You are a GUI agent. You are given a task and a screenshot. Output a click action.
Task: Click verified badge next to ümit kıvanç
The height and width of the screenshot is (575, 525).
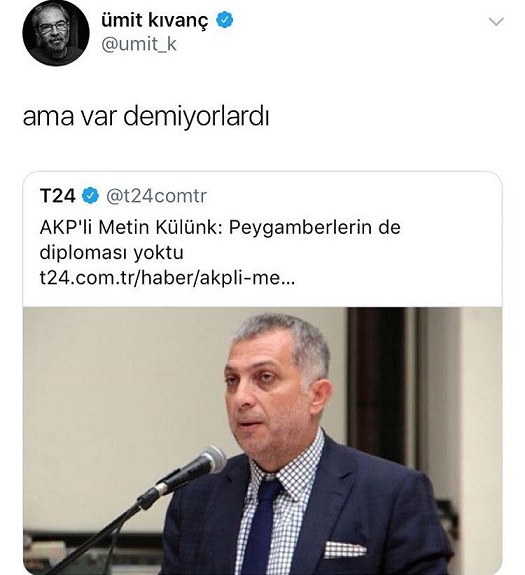[x=224, y=20]
